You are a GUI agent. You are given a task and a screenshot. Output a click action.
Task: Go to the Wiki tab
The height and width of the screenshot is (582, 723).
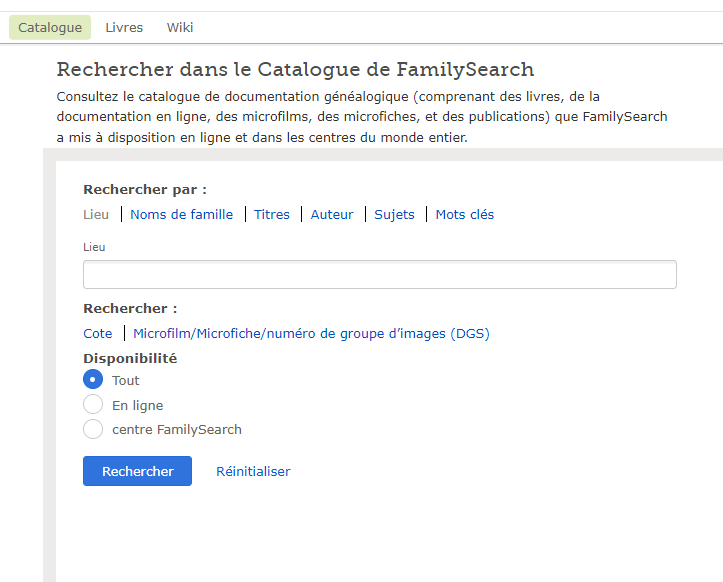pos(180,27)
